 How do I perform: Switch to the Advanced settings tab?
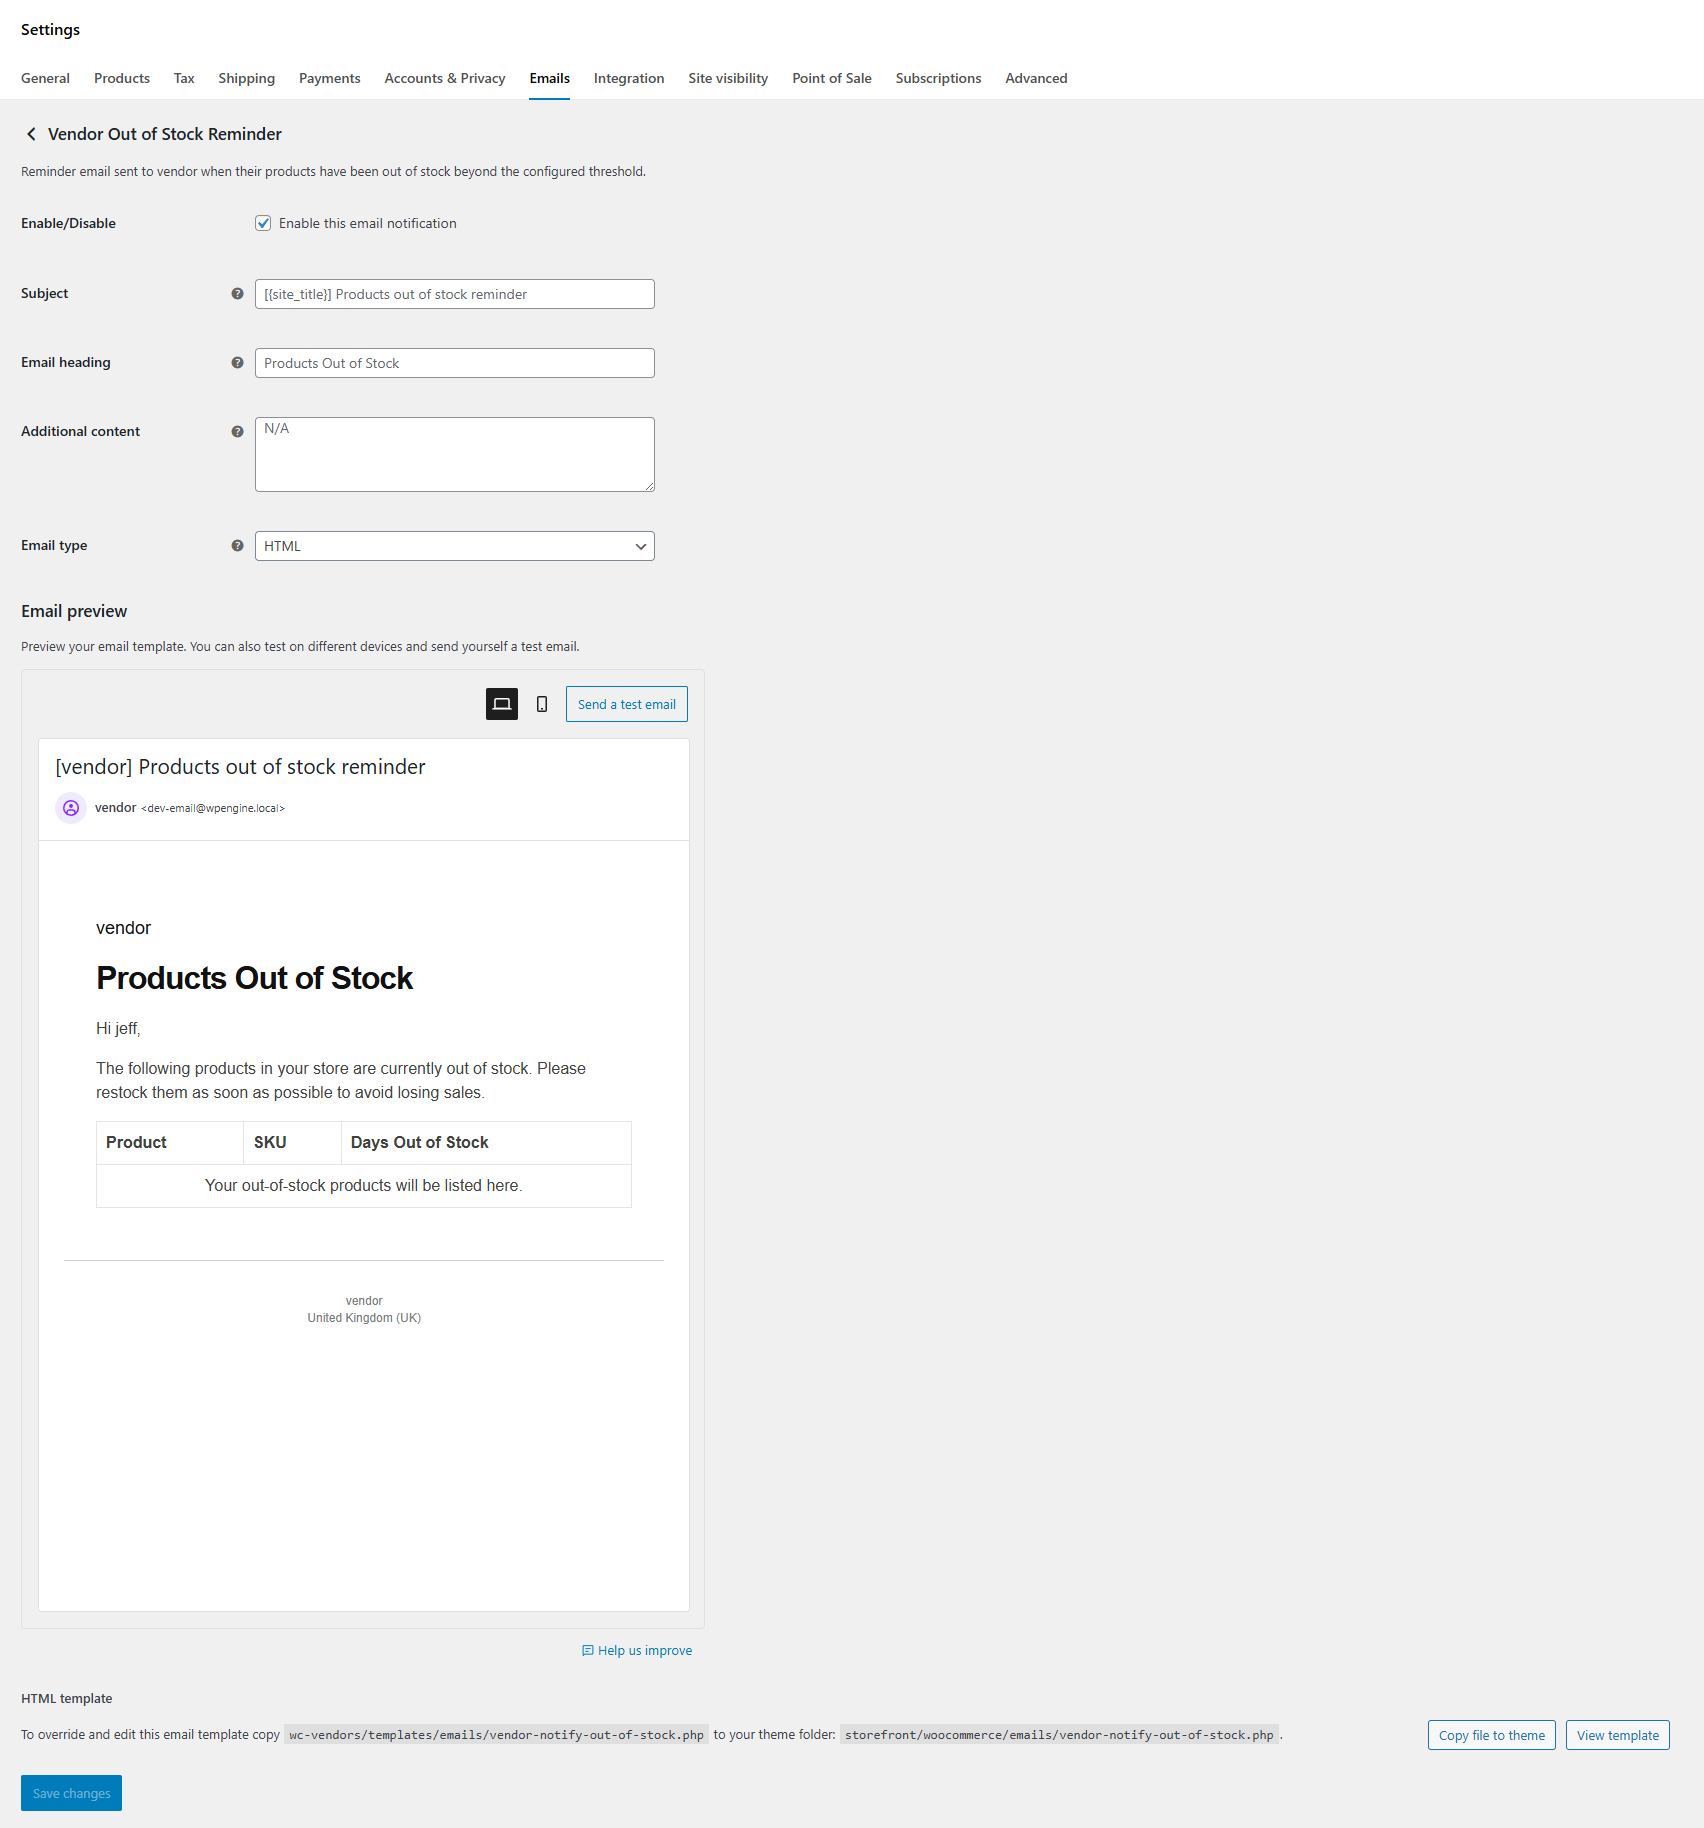click(1036, 78)
